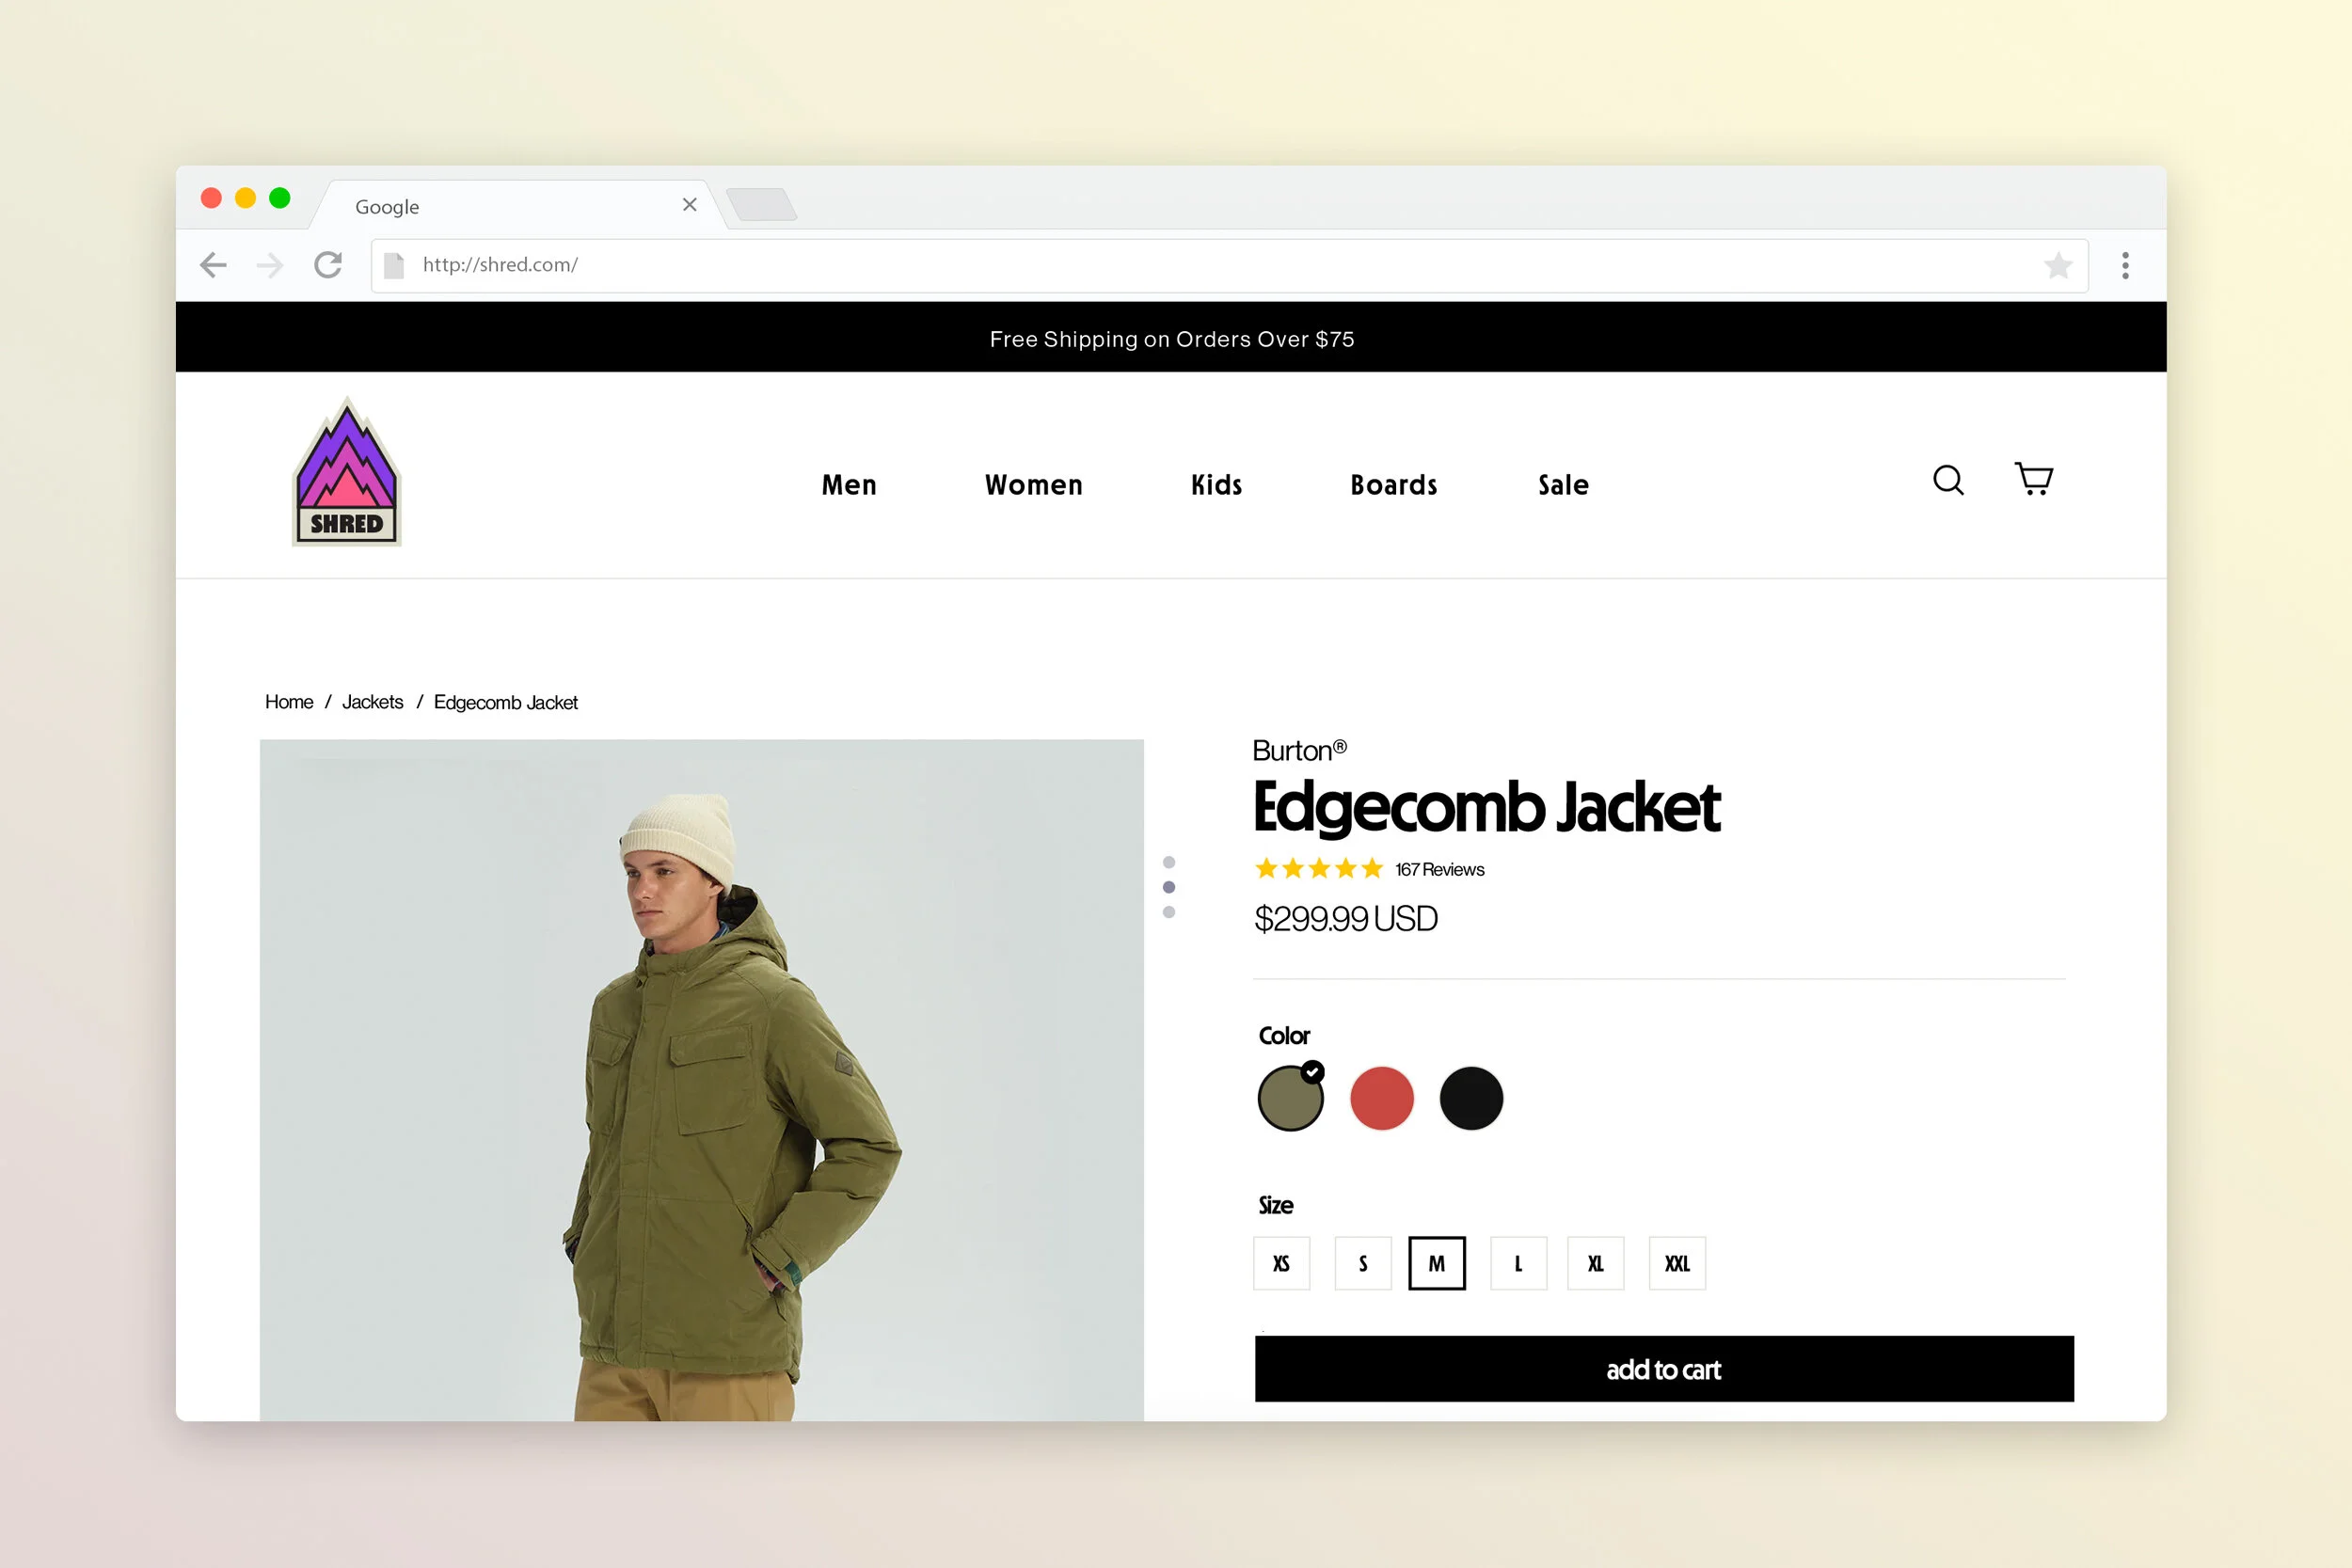Reload the page with refresh icon
The width and height of the screenshot is (2352, 1568).
(x=328, y=265)
